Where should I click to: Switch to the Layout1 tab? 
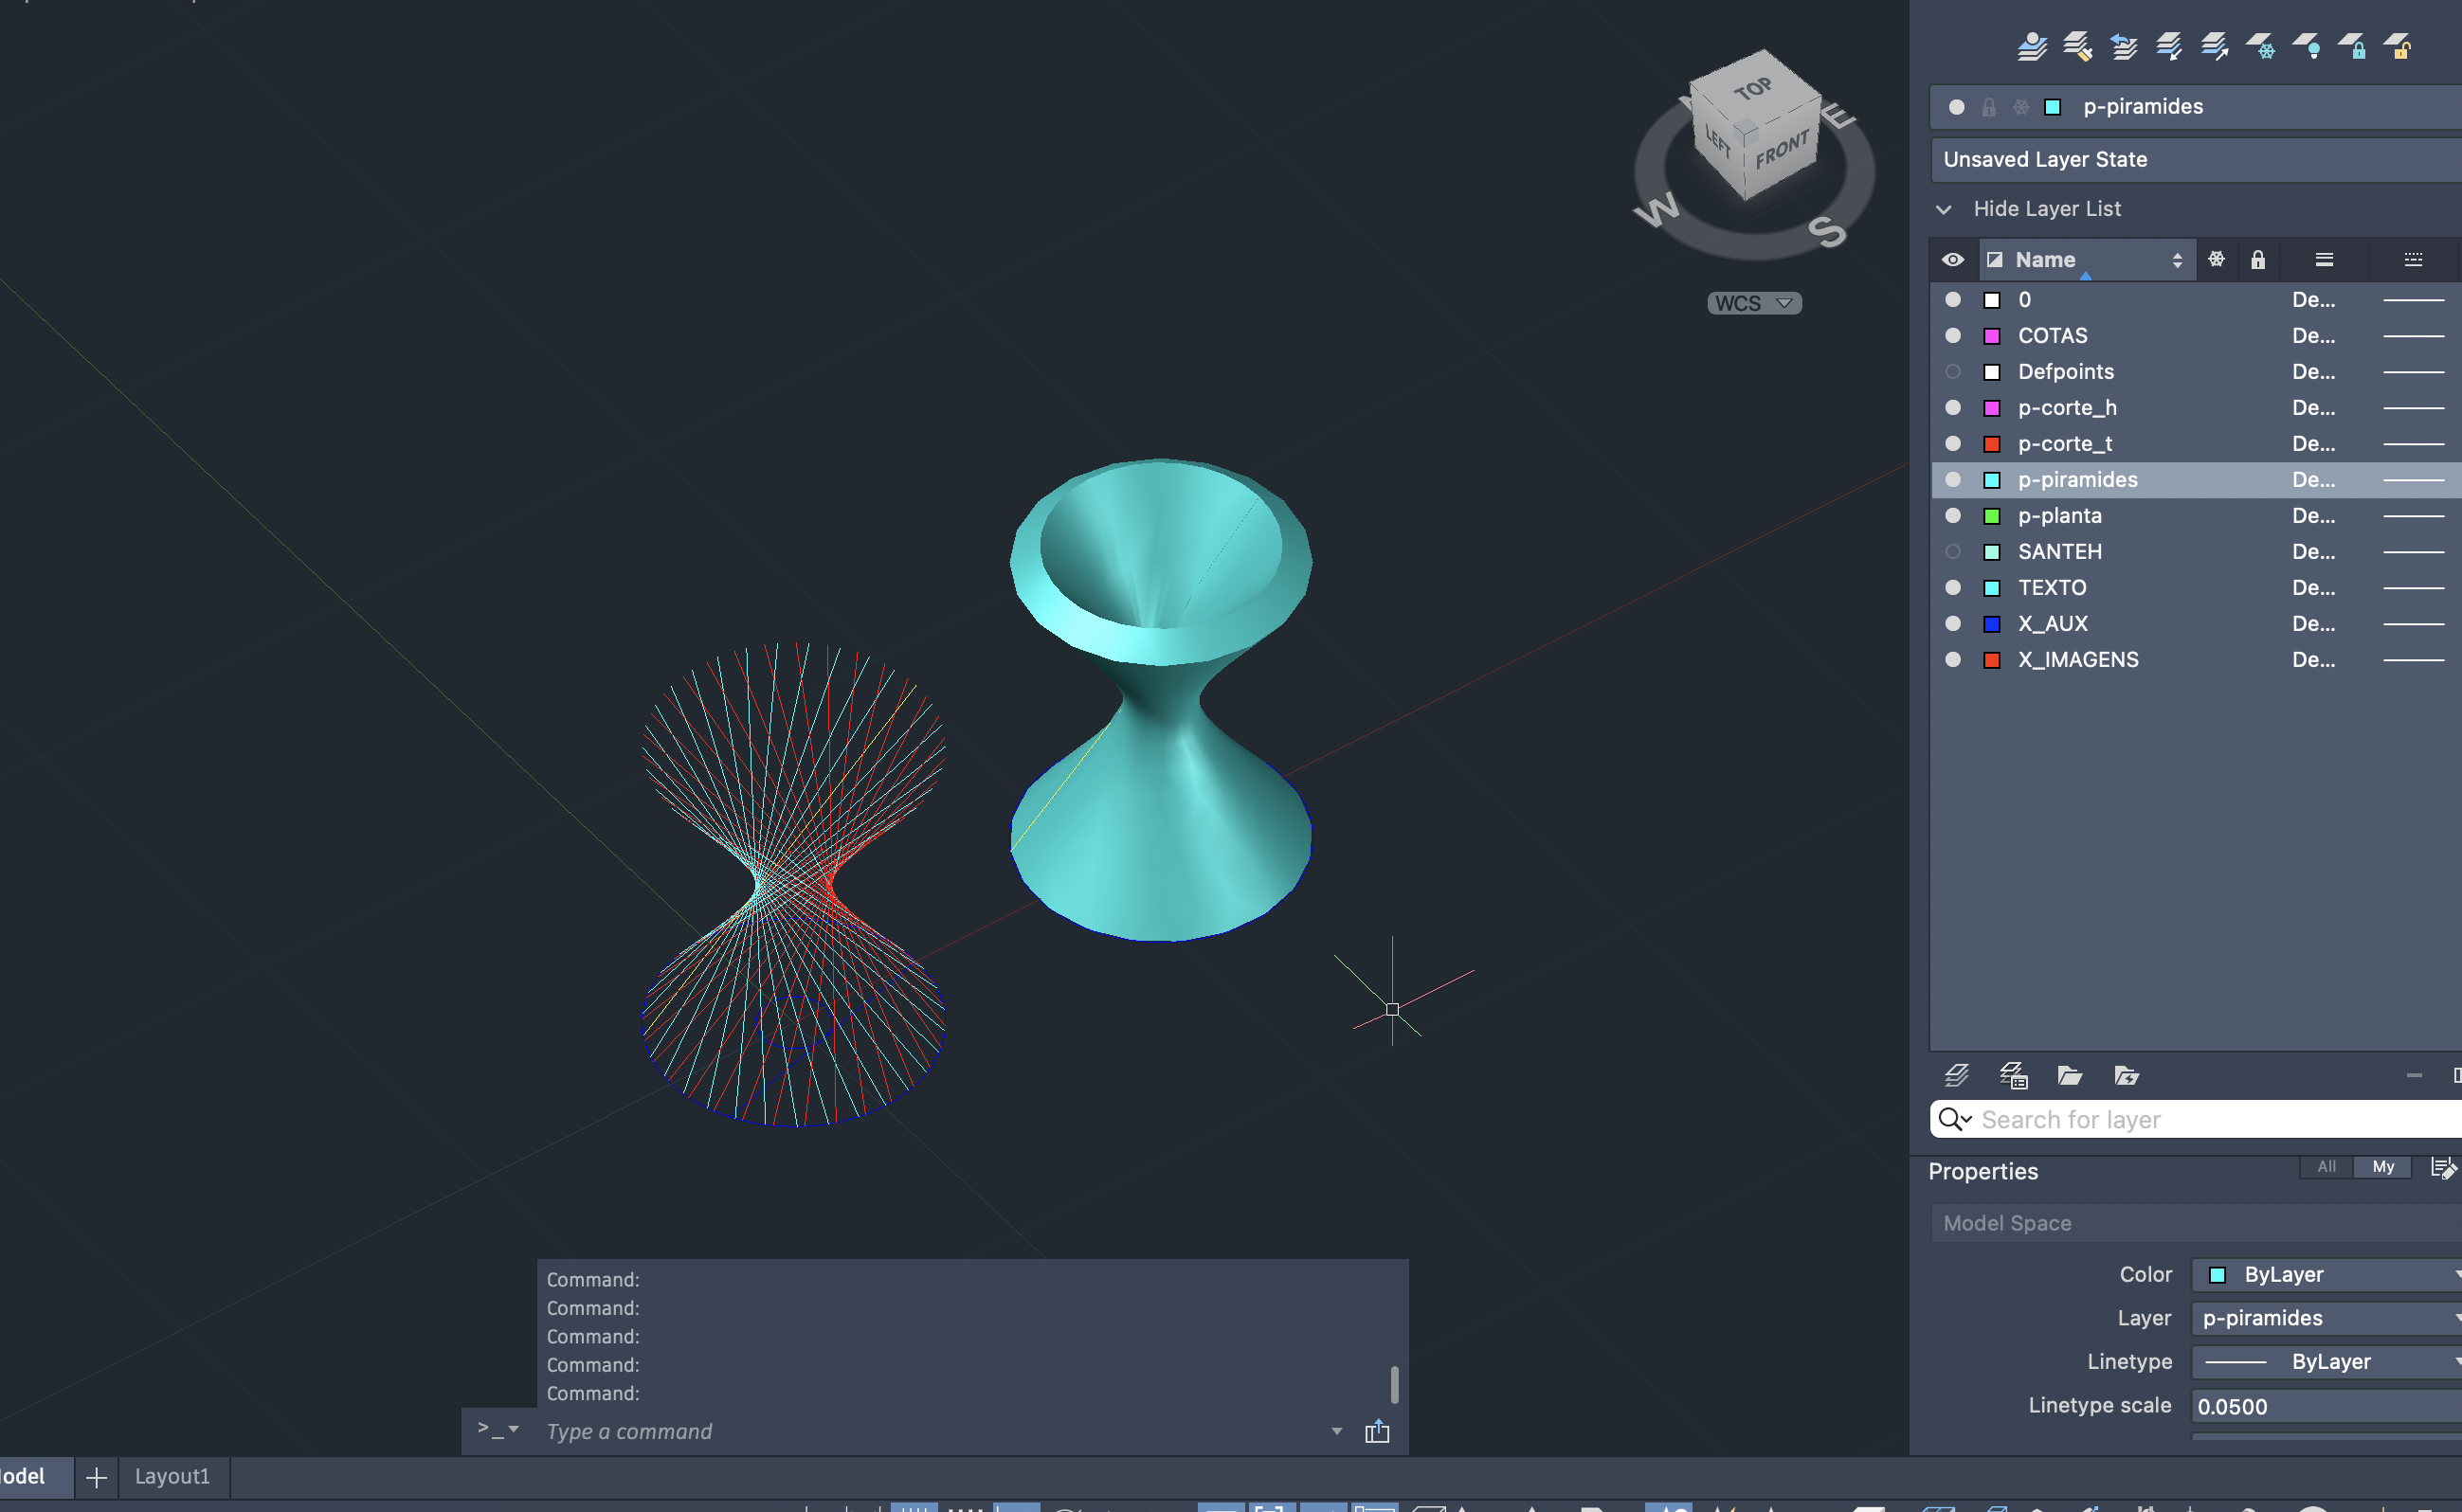pos(172,1476)
